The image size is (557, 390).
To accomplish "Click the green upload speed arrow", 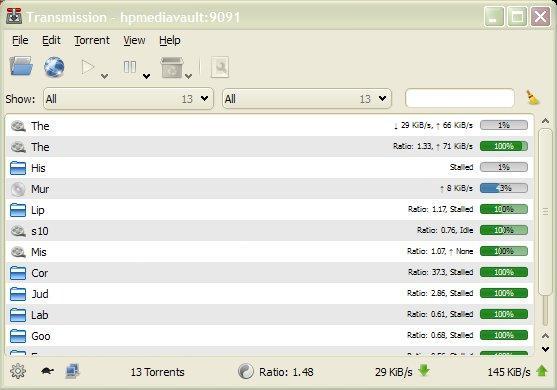I will [x=542, y=371].
